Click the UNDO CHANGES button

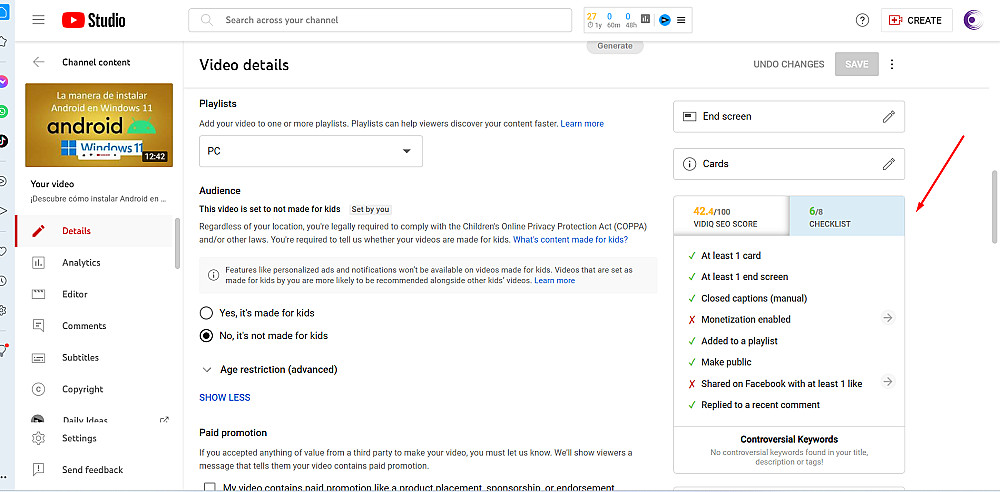pyautogui.click(x=789, y=64)
